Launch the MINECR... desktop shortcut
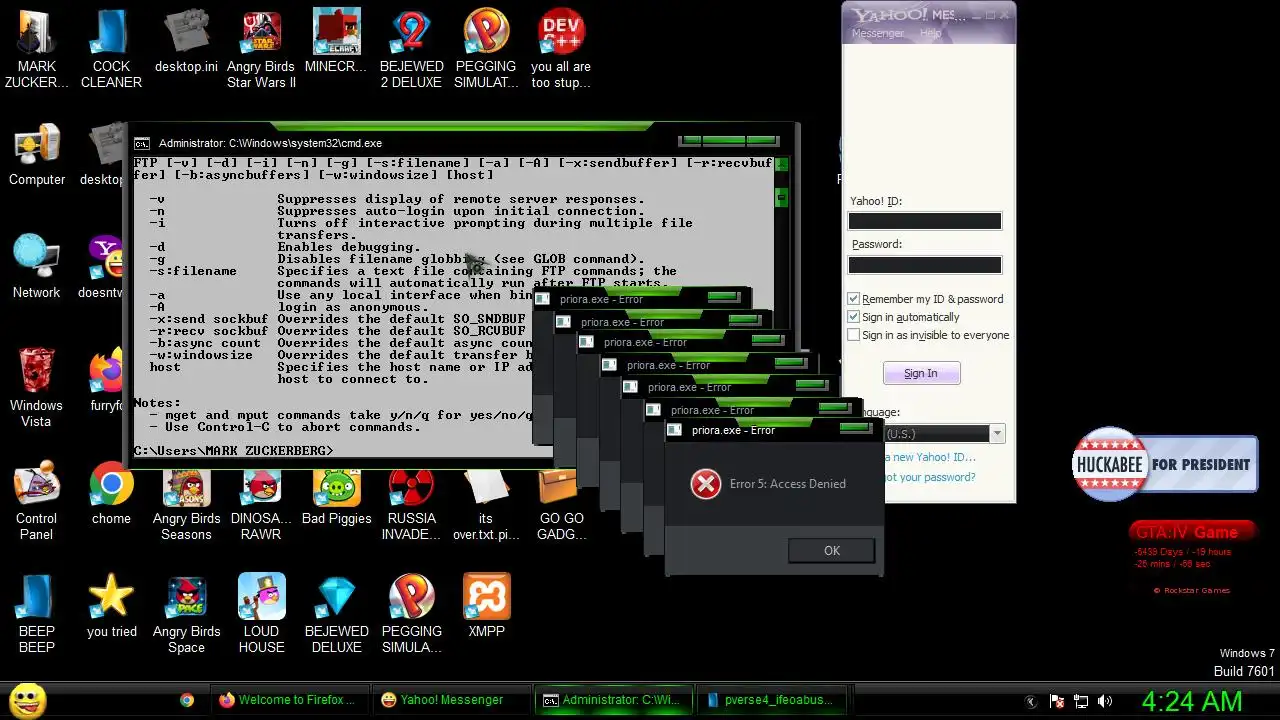The image size is (1280, 720). click(x=336, y=42)
